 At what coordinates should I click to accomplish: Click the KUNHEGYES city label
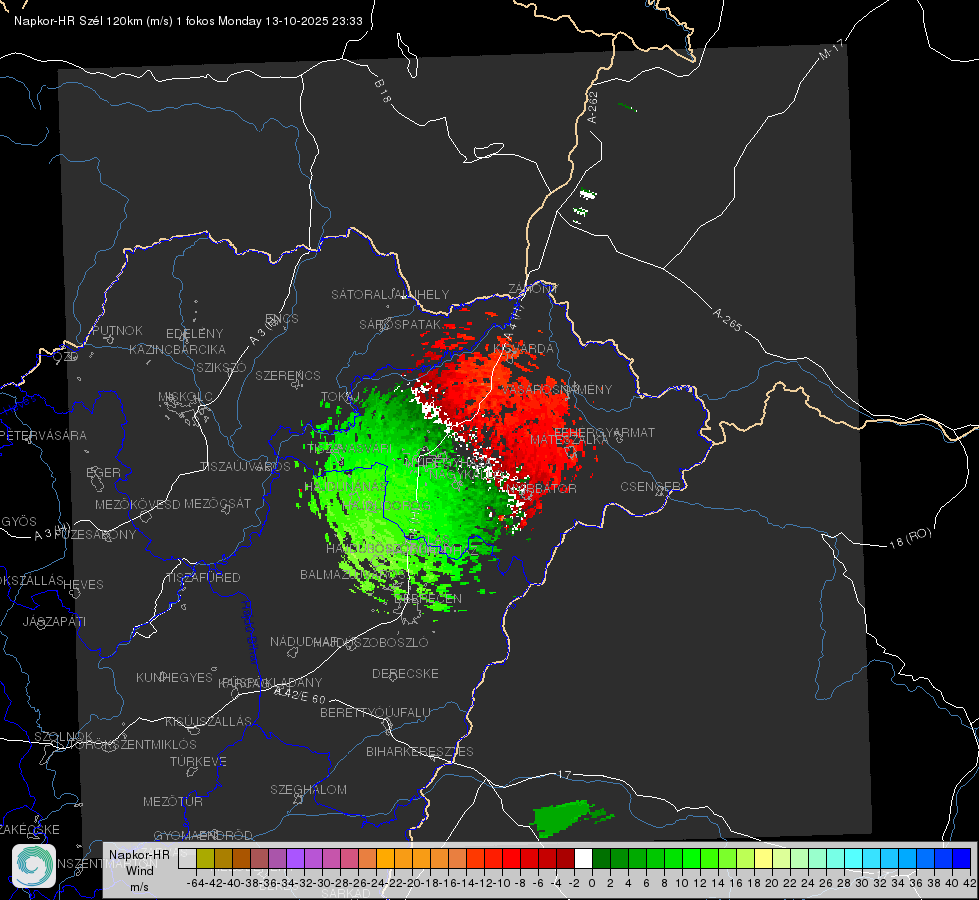point(174,678)
